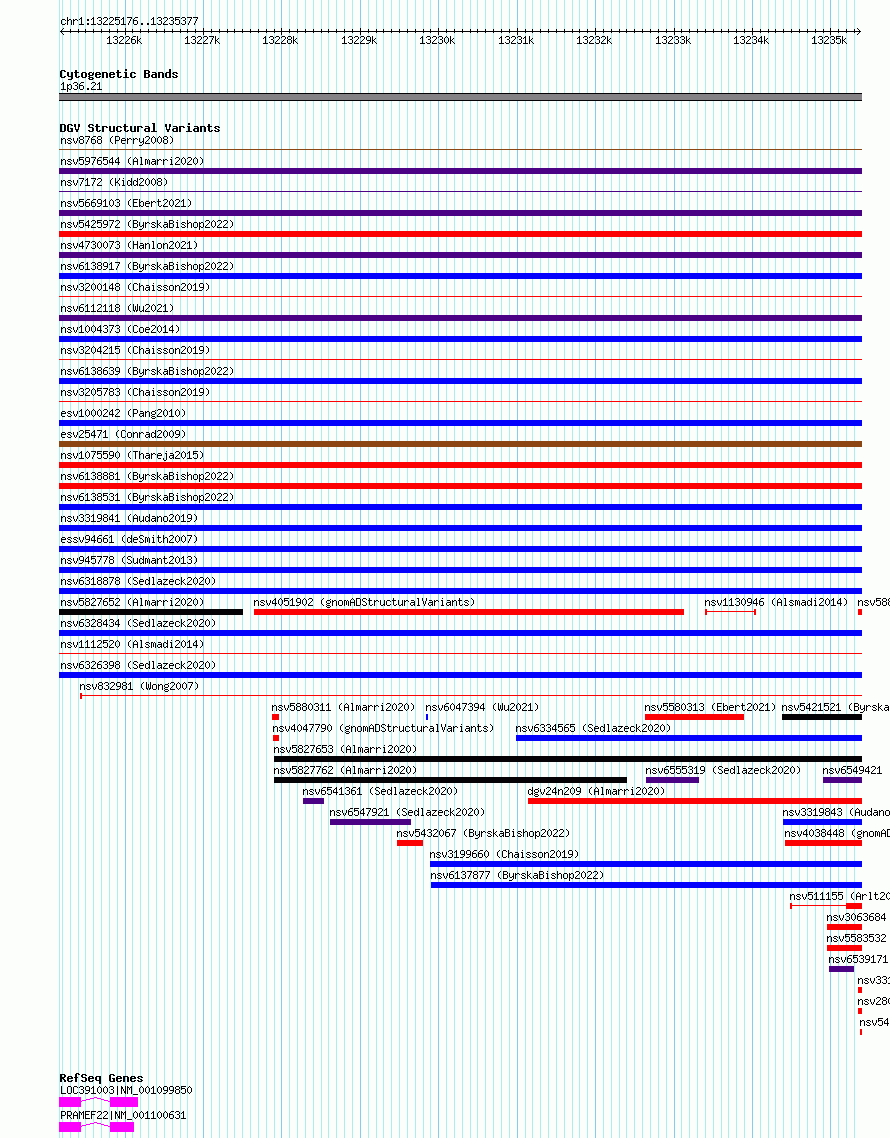Click the nsv5880311 (Almarri2020) label

point(344,708)
